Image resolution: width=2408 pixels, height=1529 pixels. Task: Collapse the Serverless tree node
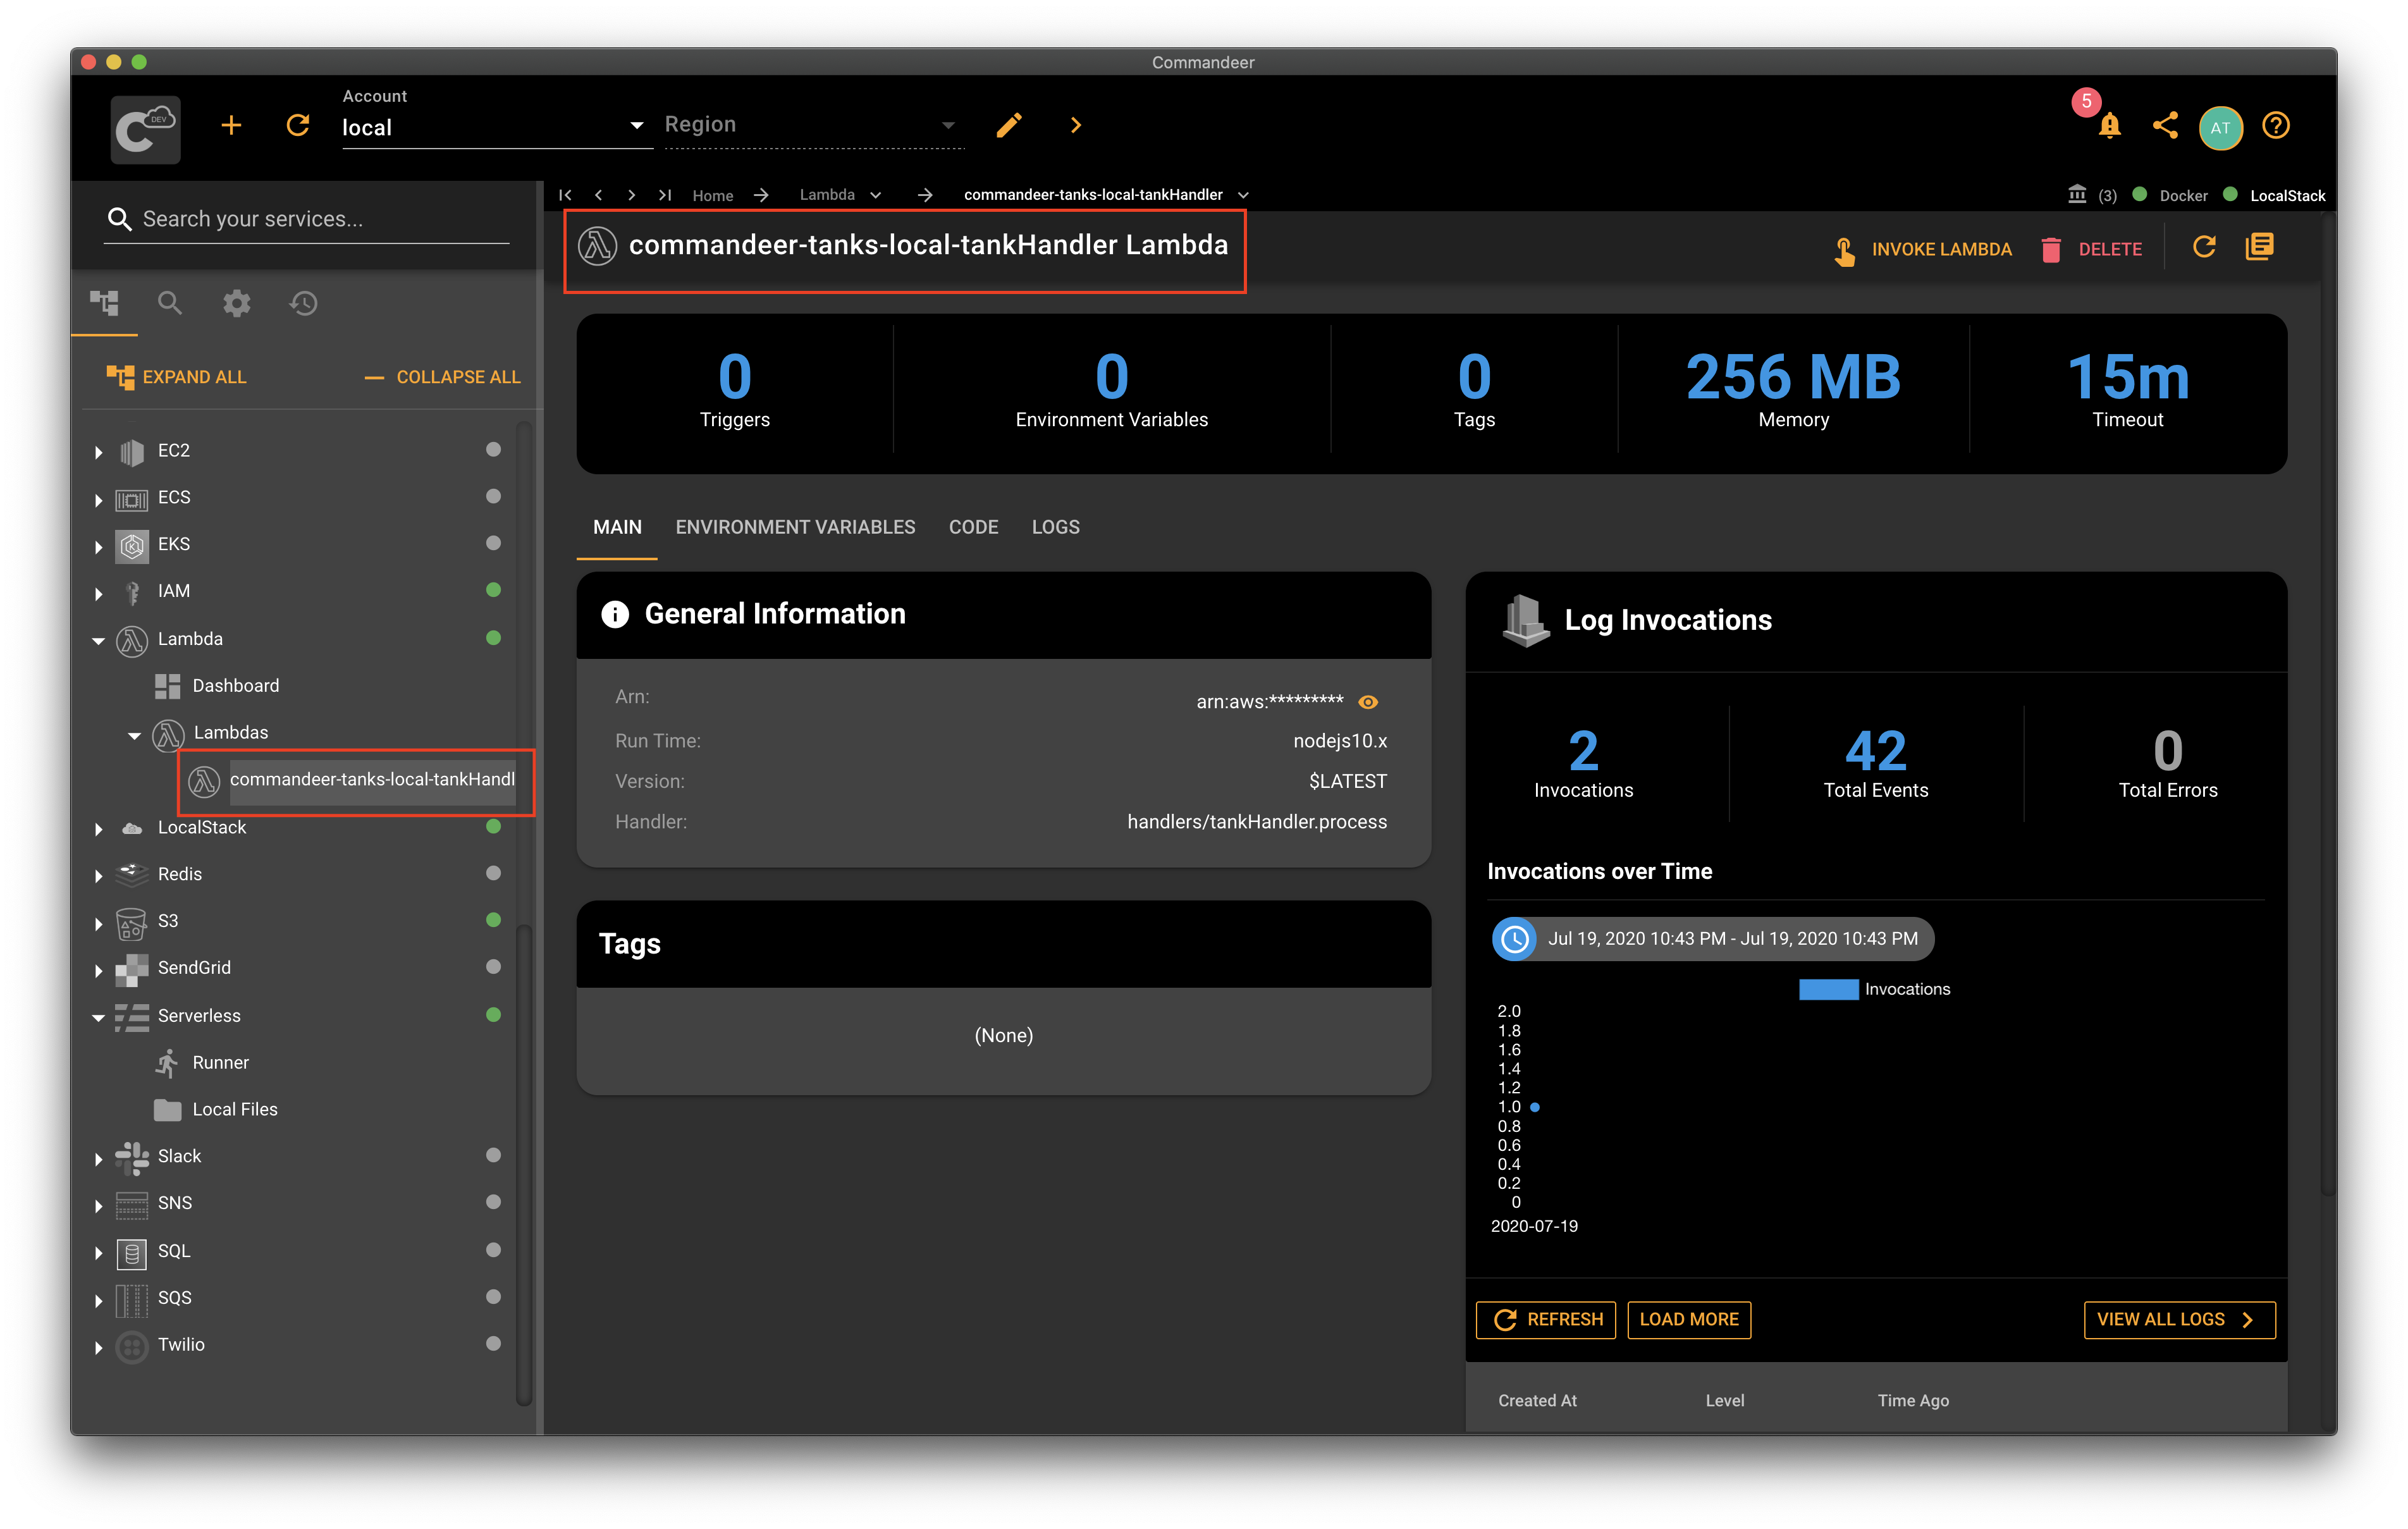click(x=99, y=1017)
